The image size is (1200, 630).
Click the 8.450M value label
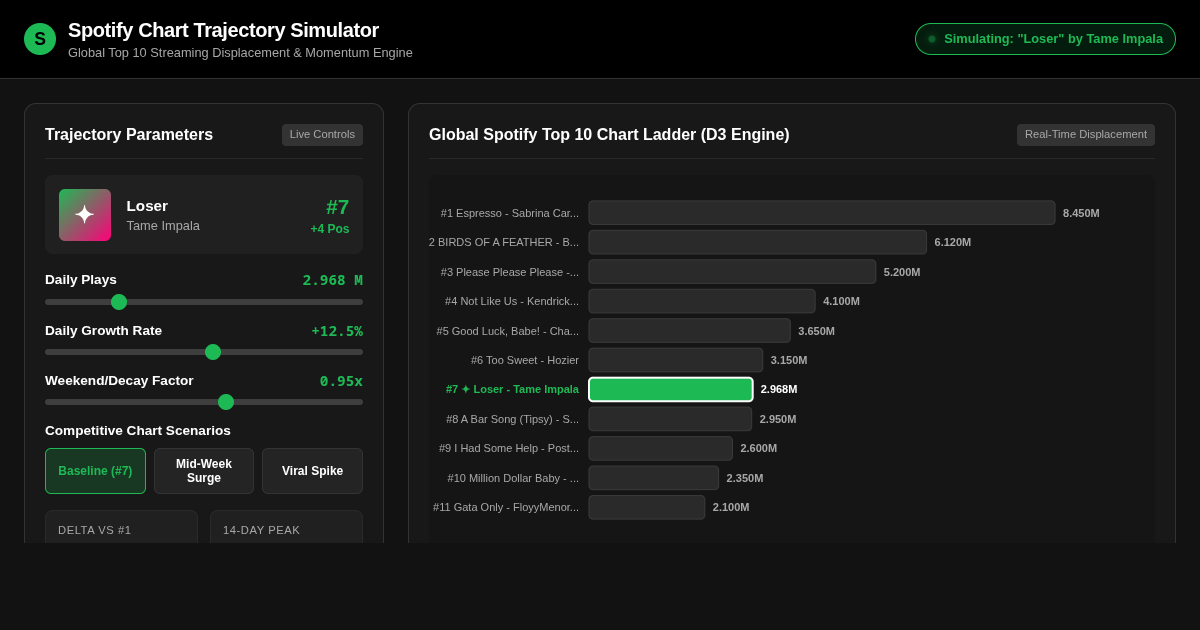[1081, 213]
